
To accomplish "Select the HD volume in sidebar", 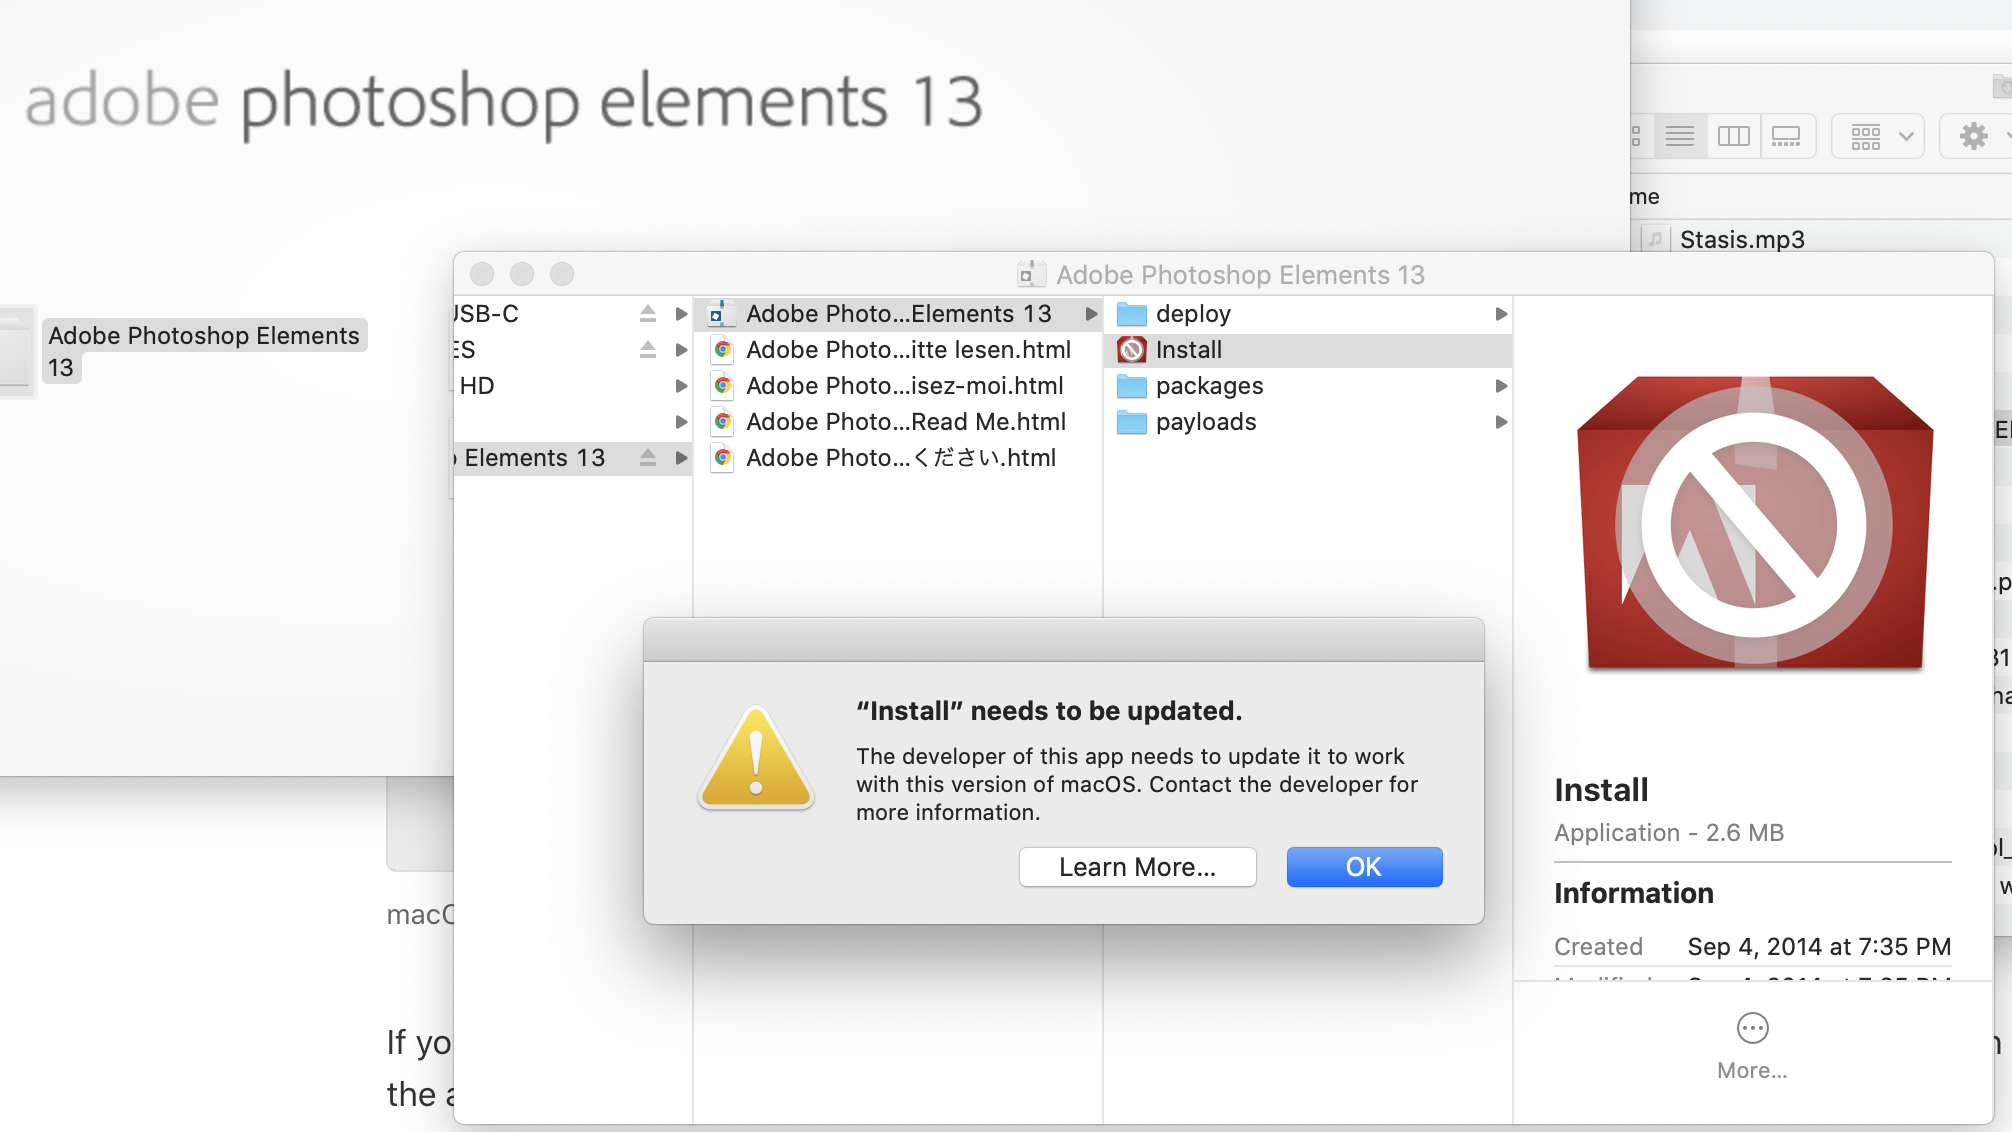I will point(477,386).
